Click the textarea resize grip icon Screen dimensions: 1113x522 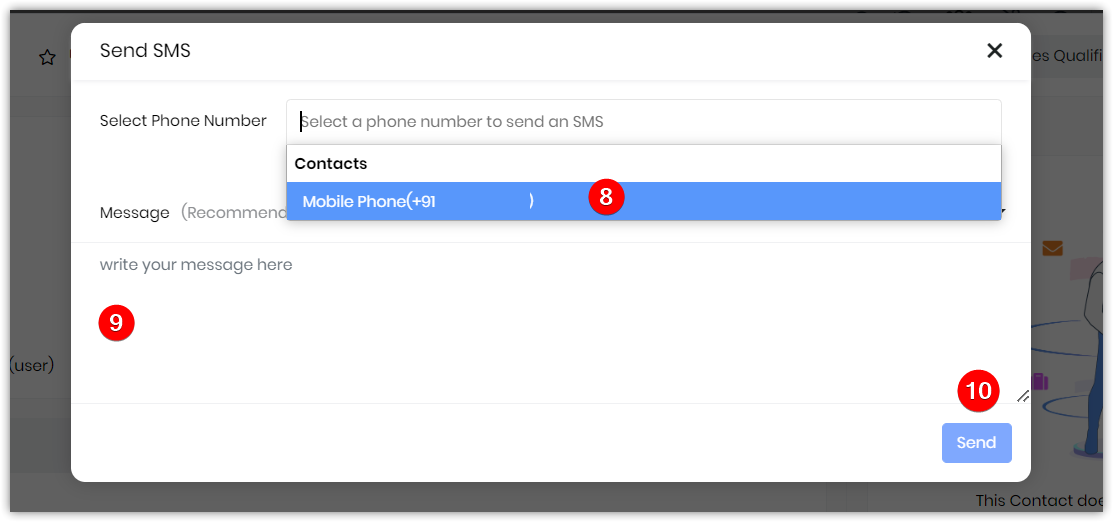click(1023, 396)
